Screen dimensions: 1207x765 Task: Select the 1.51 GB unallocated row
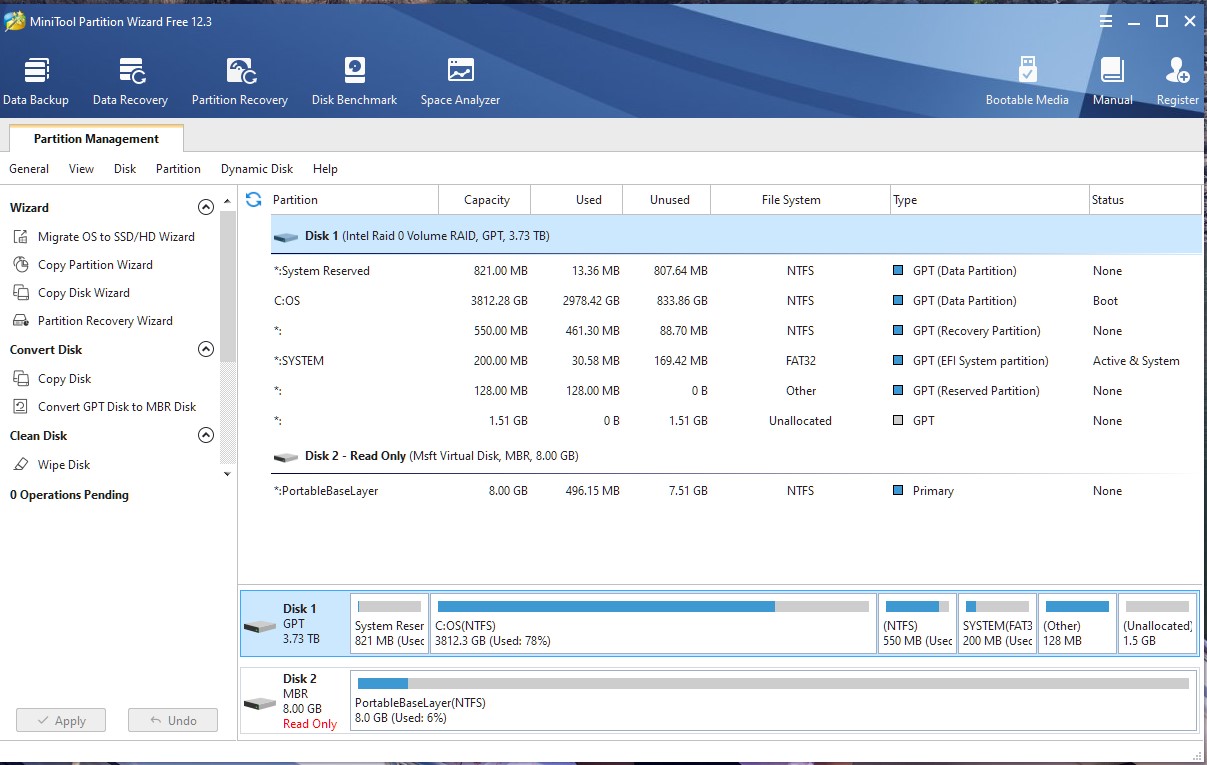(736, 421)
